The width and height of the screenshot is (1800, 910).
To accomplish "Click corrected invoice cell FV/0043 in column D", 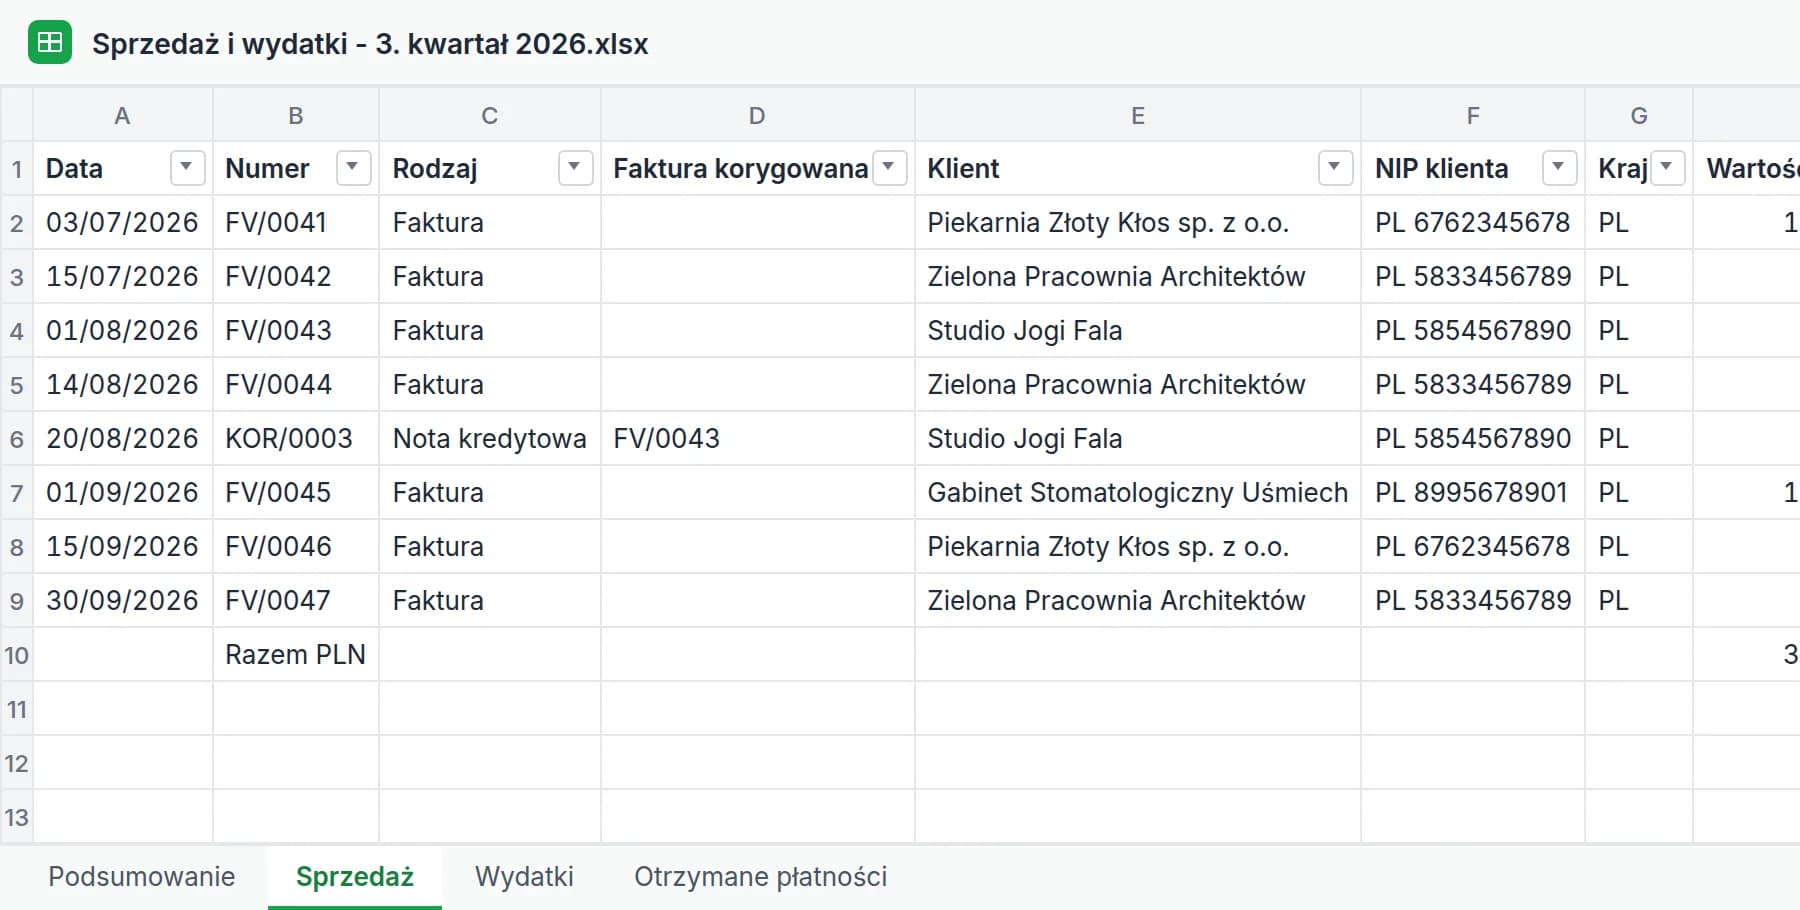I will pyautogui.click(x=758, y=438).
